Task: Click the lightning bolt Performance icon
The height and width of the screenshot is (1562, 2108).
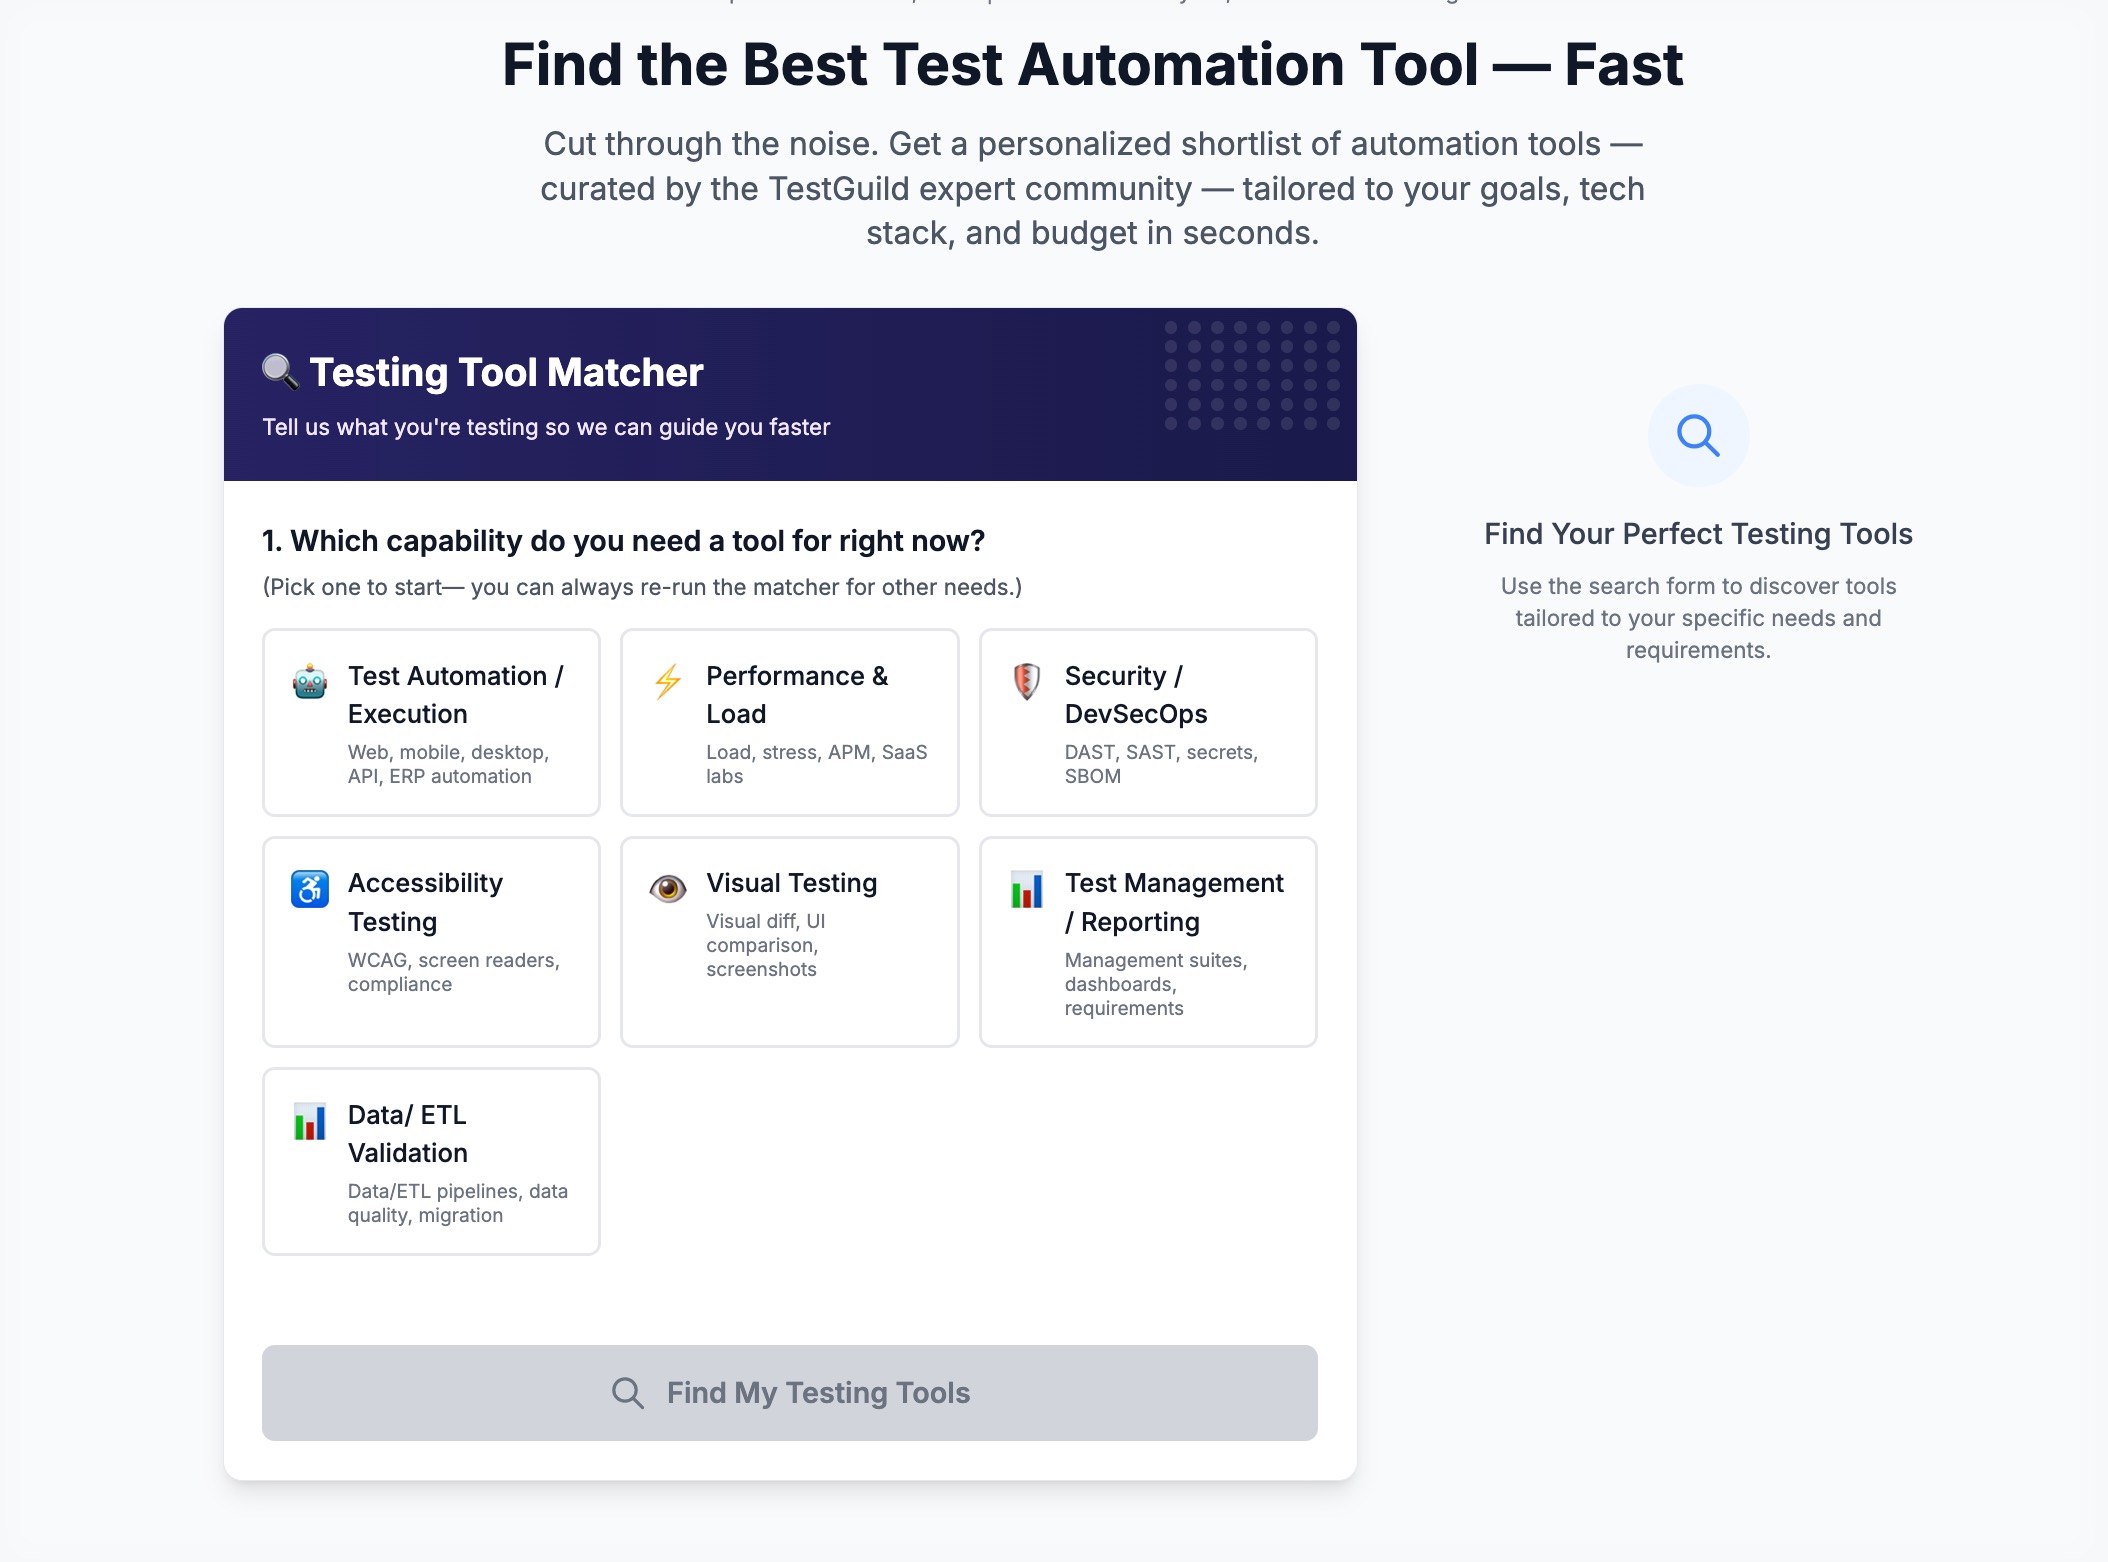Action: [668, 682]
